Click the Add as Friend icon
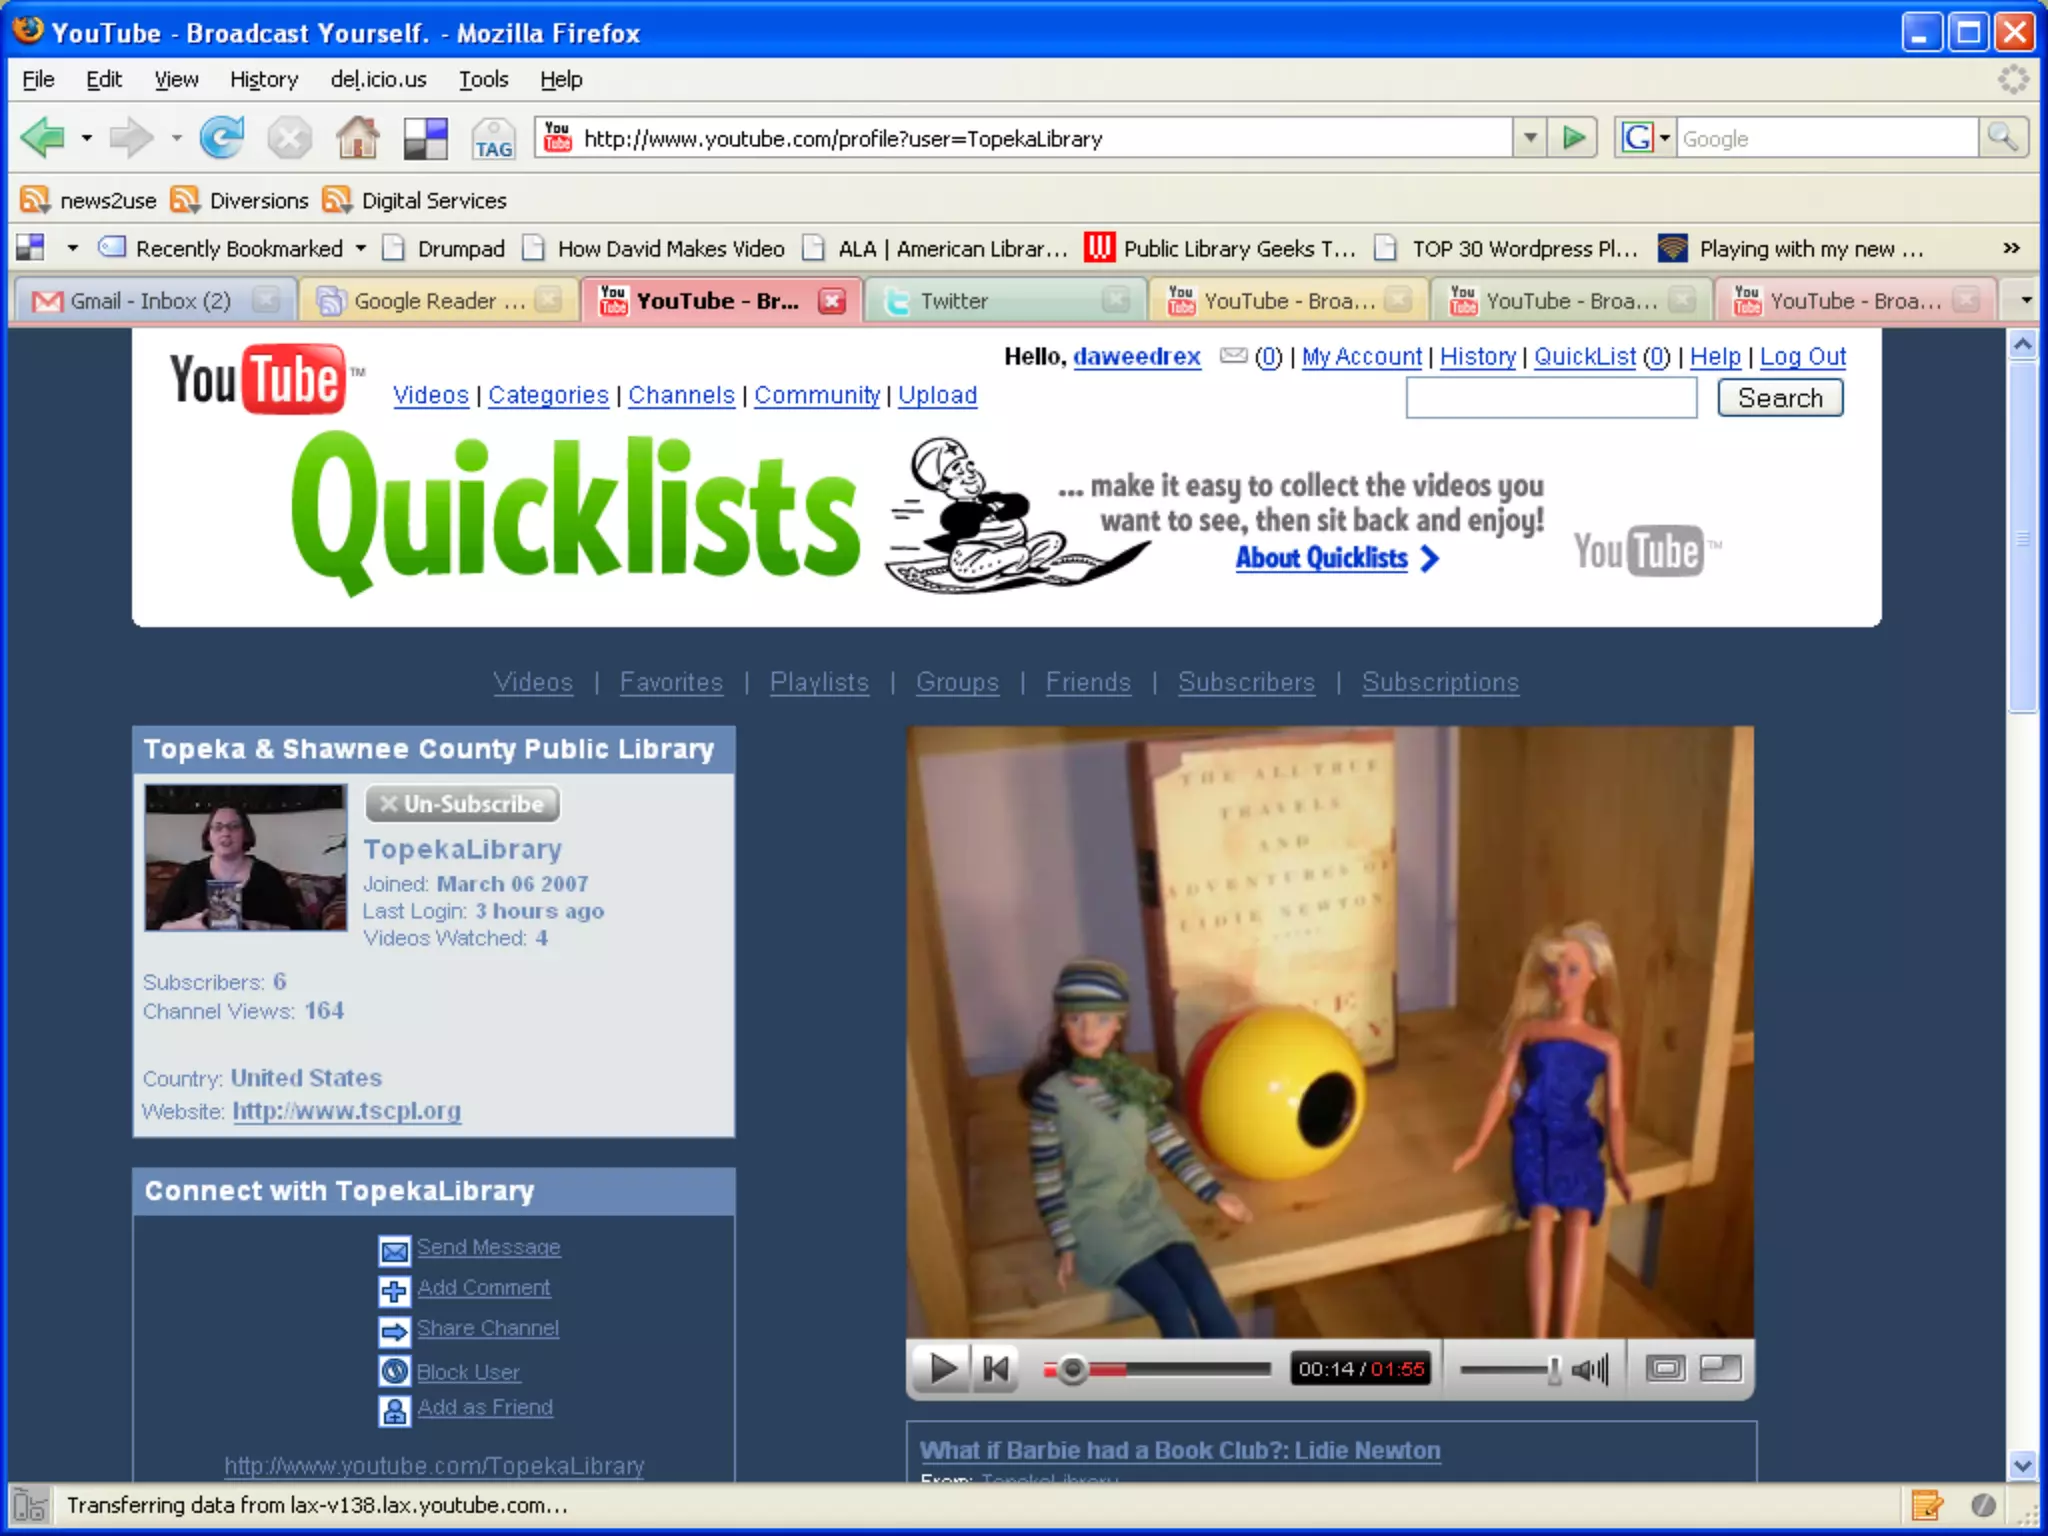Image resolution: width=2048 pixels, height=1536 pixels. [x=394, y=1410]
